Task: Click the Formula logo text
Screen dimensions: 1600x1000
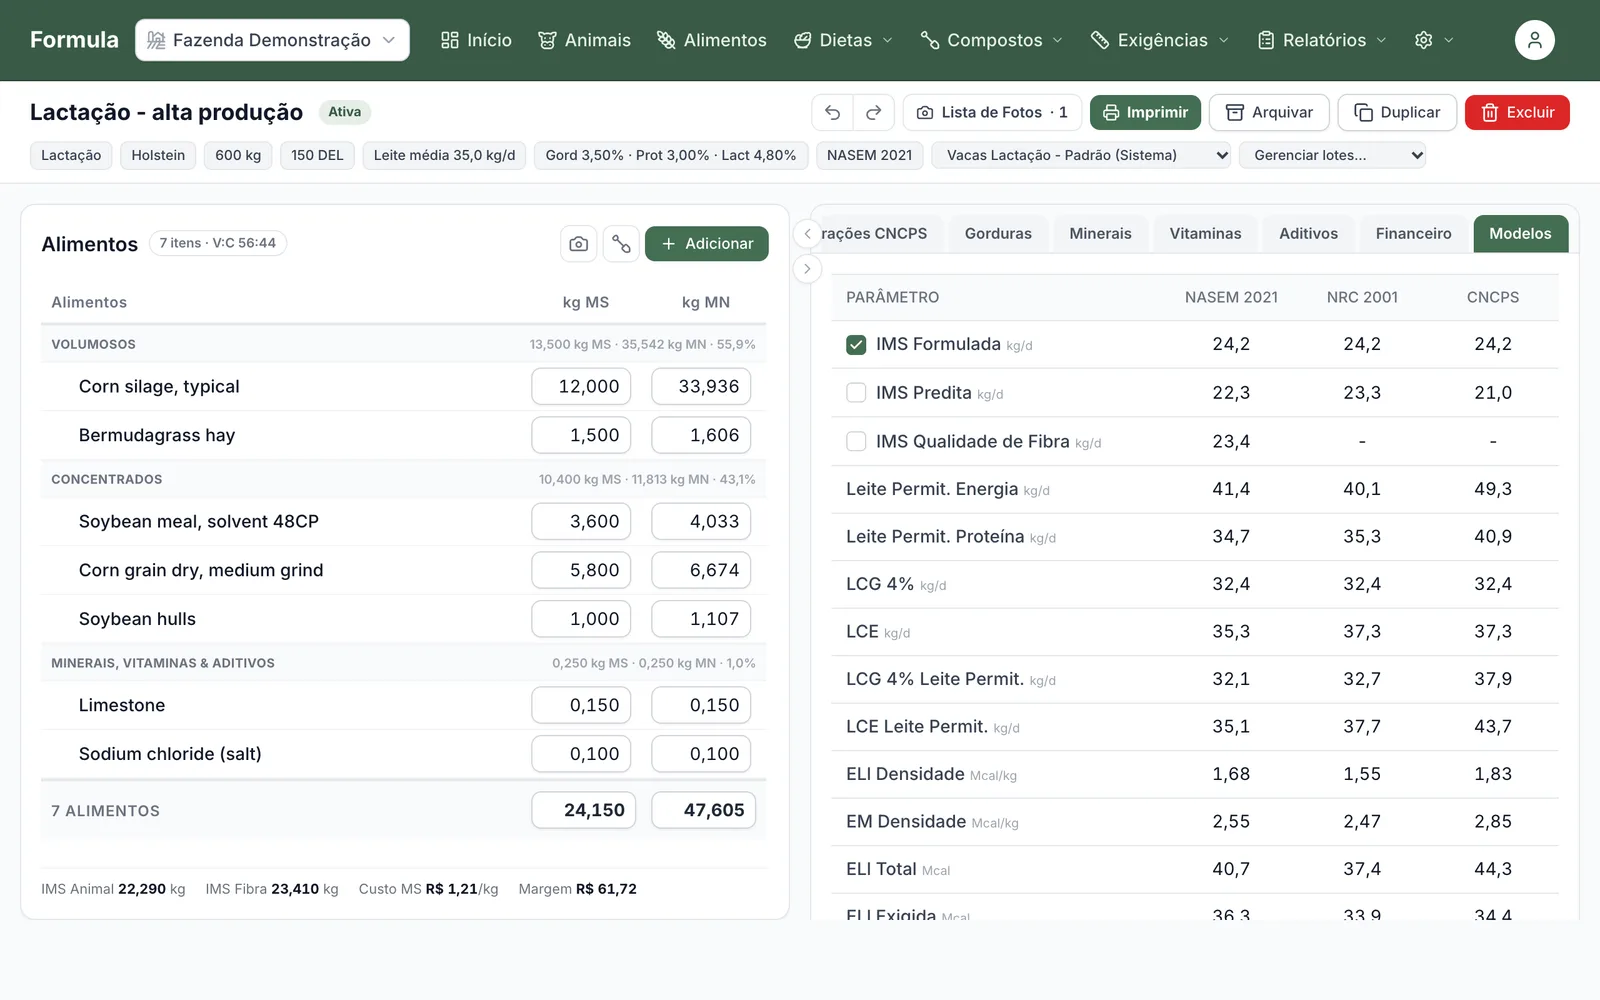Action: [x=74, y=40]
